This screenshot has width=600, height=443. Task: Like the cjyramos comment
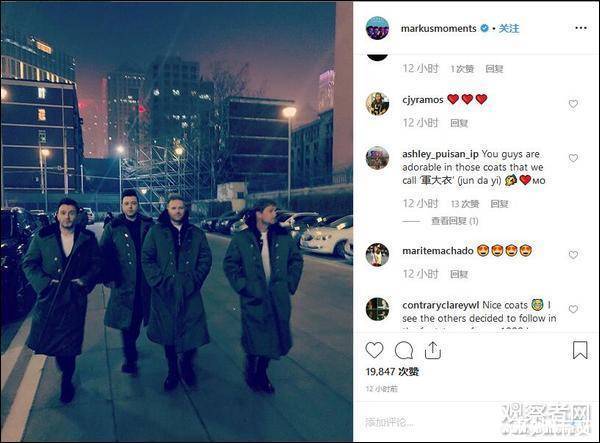[573, 104]
